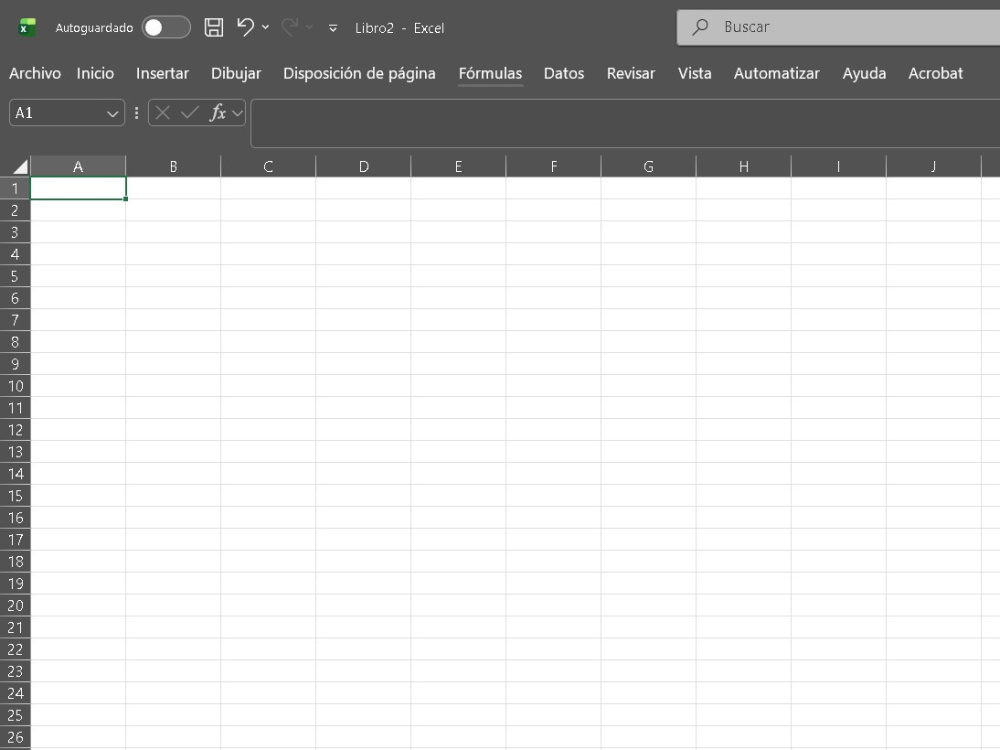Select row 26 header
This screenshot has width=1000, height=750.
tap(15, 737)
